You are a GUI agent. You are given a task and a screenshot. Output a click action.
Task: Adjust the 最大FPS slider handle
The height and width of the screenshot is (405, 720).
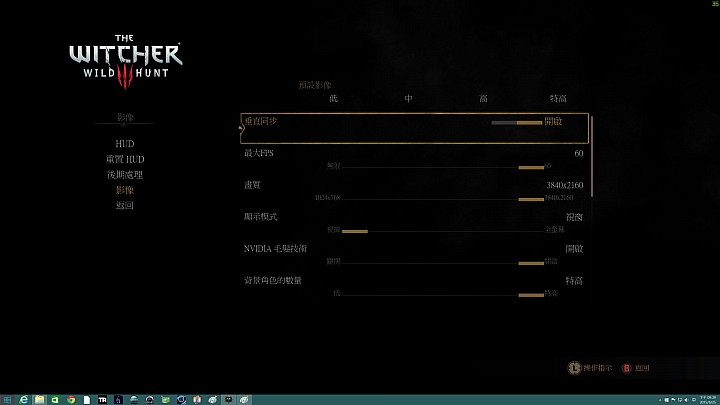[531, 168]
